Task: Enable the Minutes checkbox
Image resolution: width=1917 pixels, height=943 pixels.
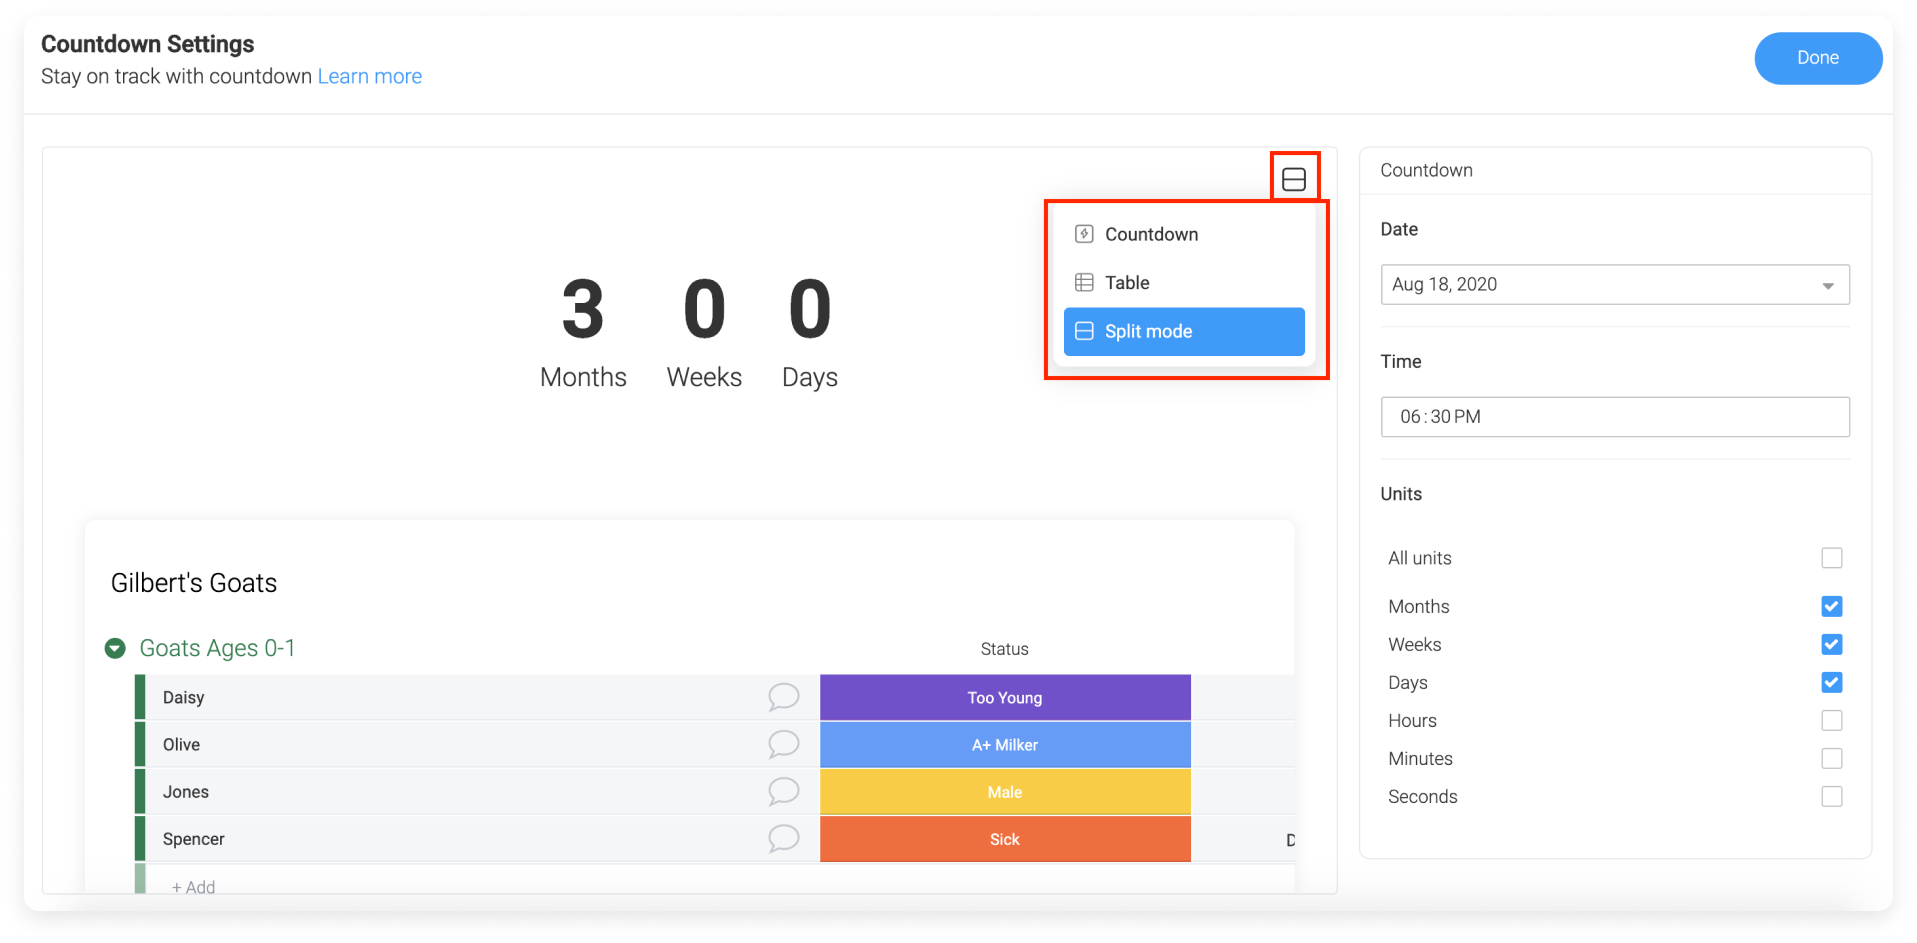Action: (1831, 758)
